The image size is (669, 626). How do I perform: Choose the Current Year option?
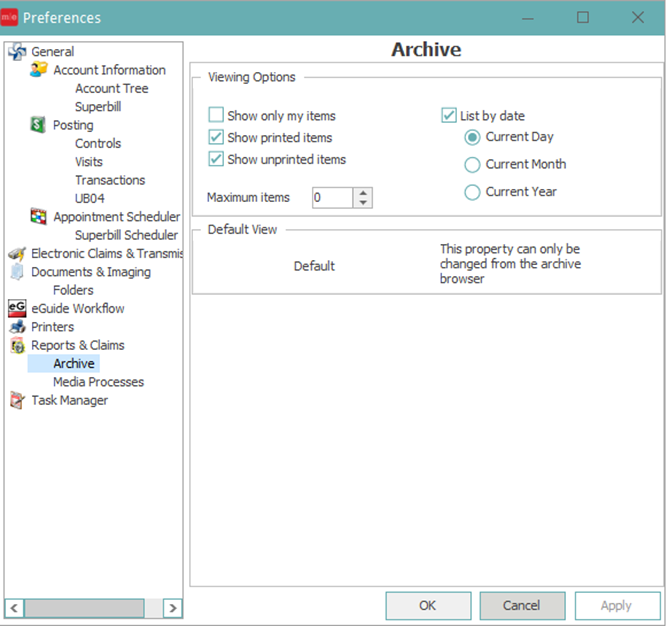pyautogui.click(x=472, y=193)
